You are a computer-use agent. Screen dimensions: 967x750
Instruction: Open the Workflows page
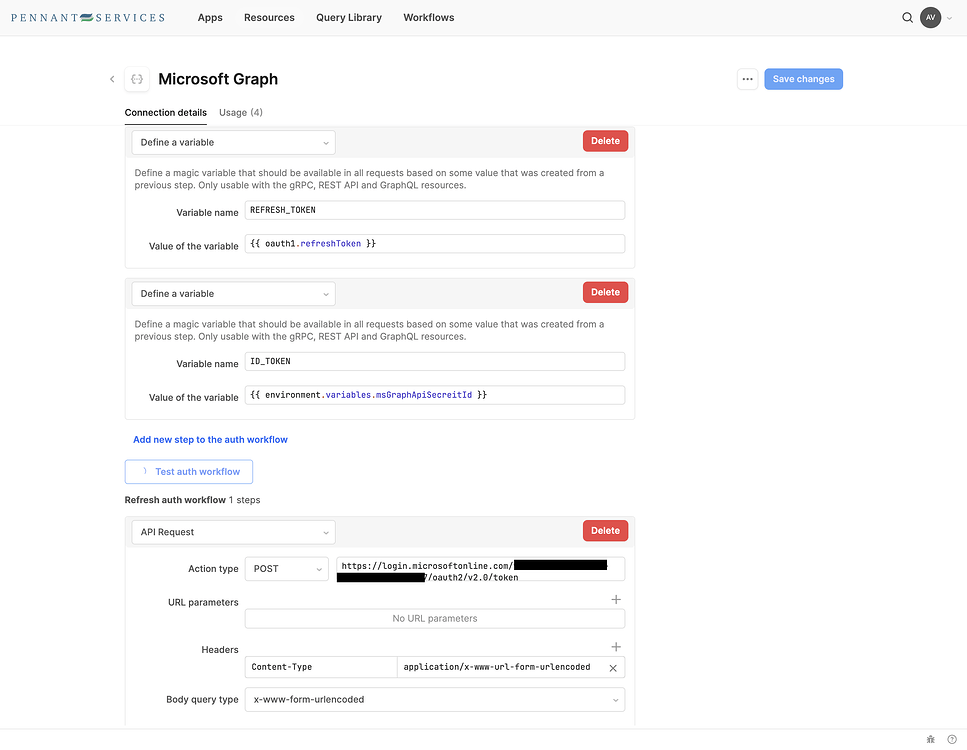(429, 17)
